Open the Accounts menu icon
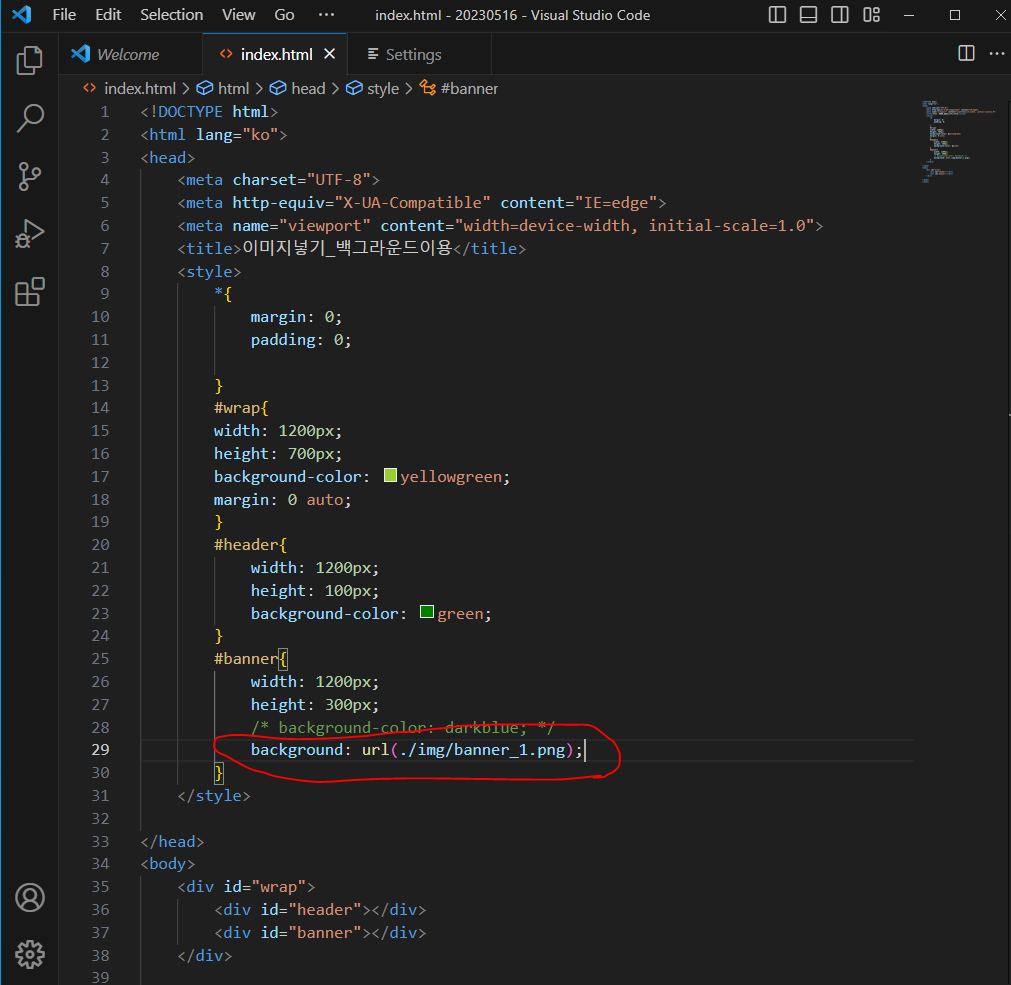 point(30,897)
